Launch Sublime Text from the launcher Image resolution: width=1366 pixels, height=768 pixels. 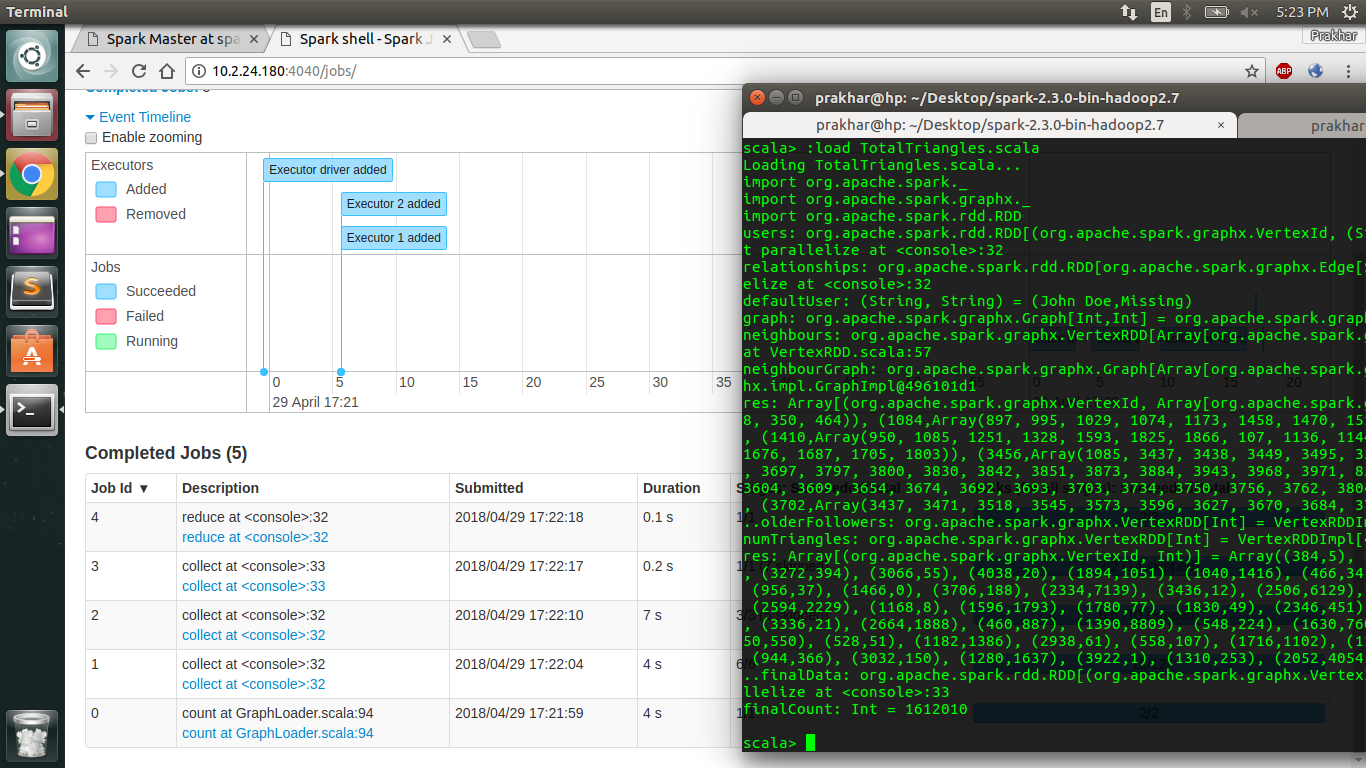click(x=33, y=292)
